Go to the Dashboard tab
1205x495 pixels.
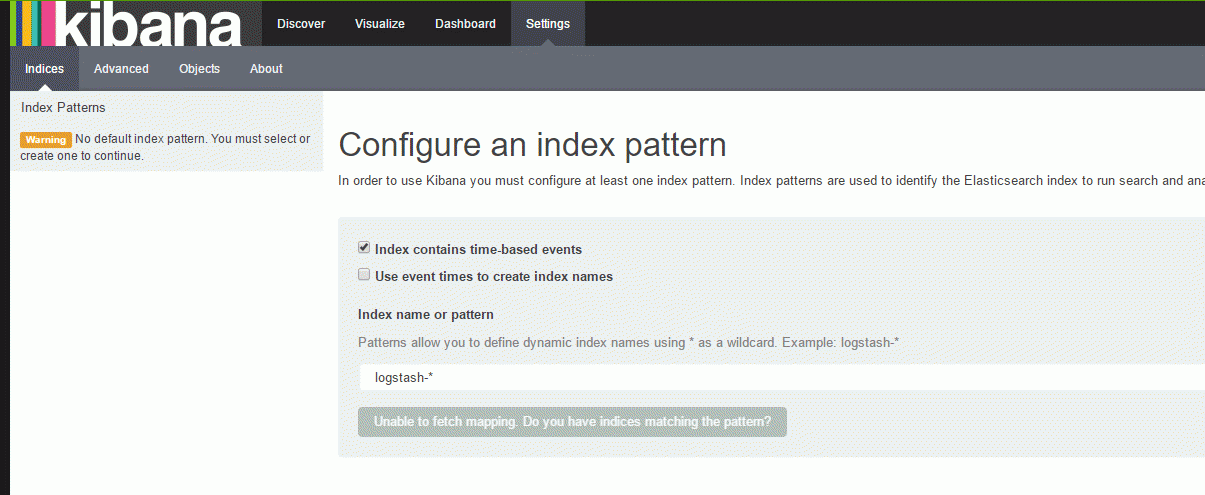coord(465,24)
